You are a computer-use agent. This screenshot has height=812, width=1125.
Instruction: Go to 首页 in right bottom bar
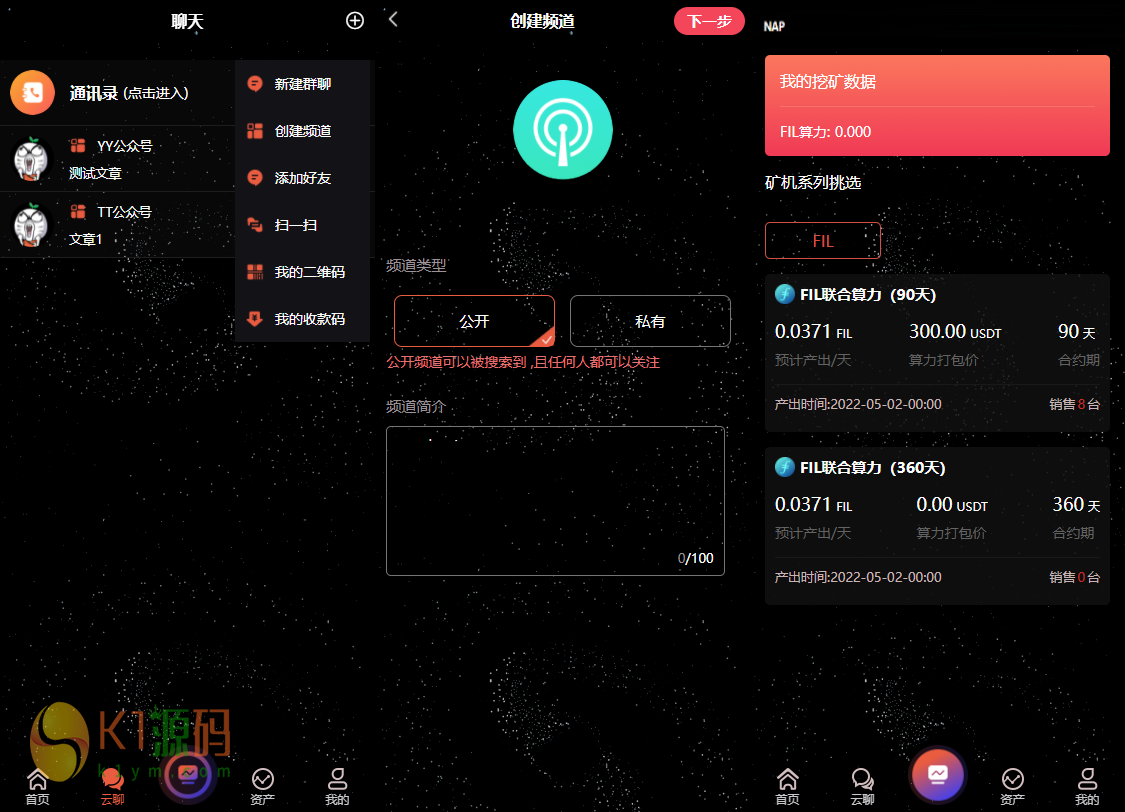pyautogui.click(x=787, y=787)
